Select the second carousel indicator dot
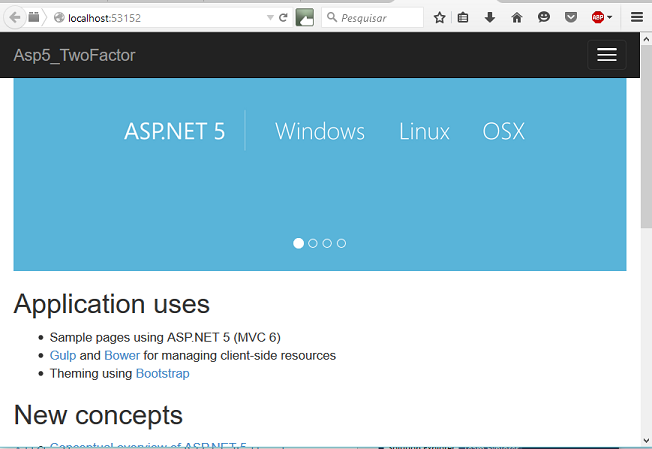652x449 pixels. pos(313,243)
